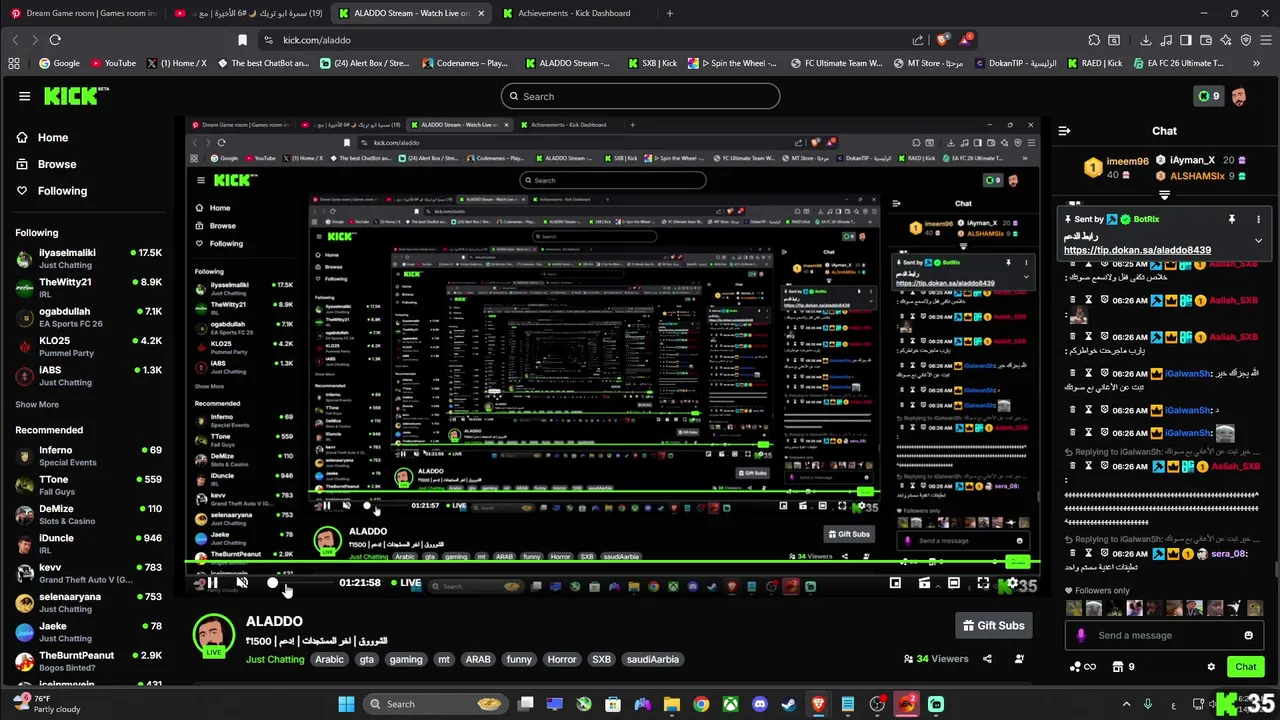Open the apps grid in bookmarks bar

tap(14, 63)
